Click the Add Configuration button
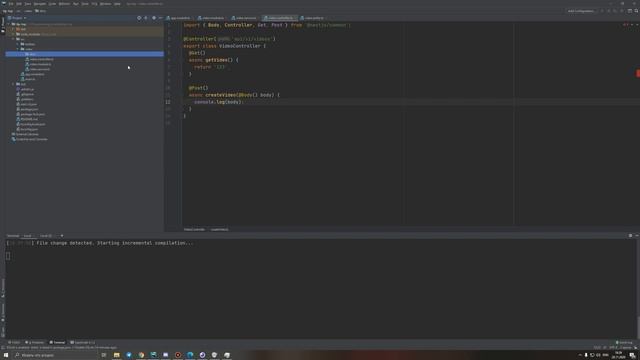Image resolution: width=640 pixels, height=360 pixels. pyautogui.click(x=581, y=11)
